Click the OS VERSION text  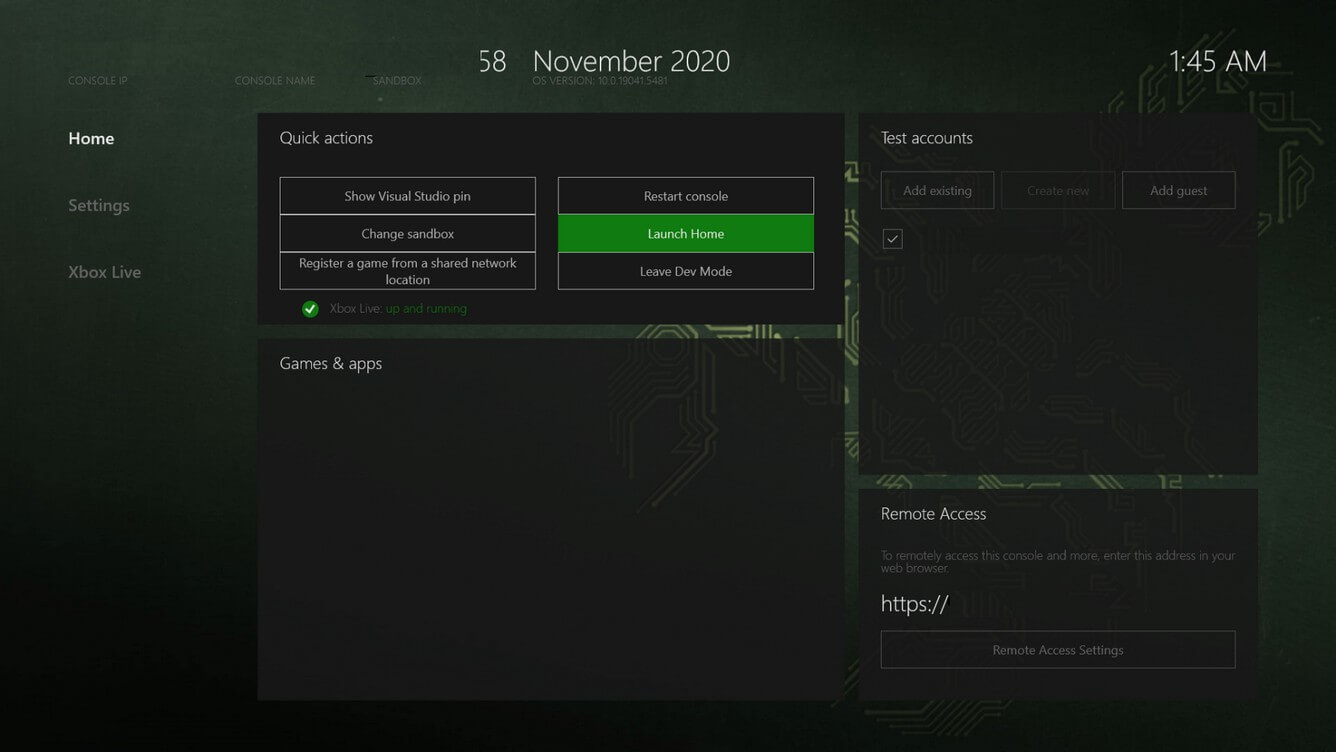click(x=600, y=81)
